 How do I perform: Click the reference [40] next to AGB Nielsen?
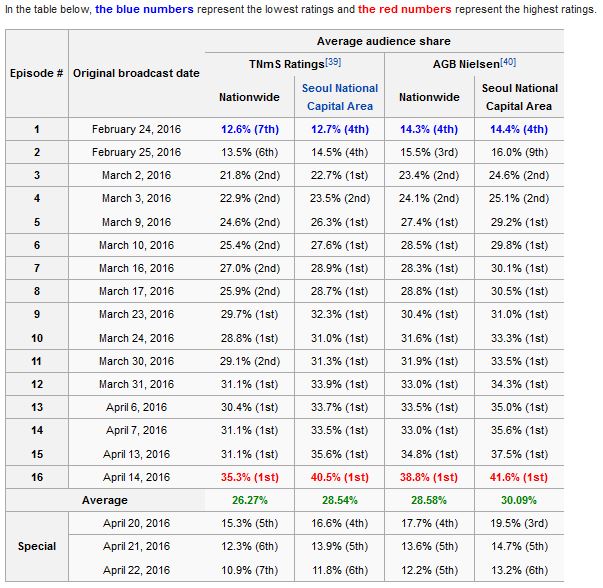509,62
